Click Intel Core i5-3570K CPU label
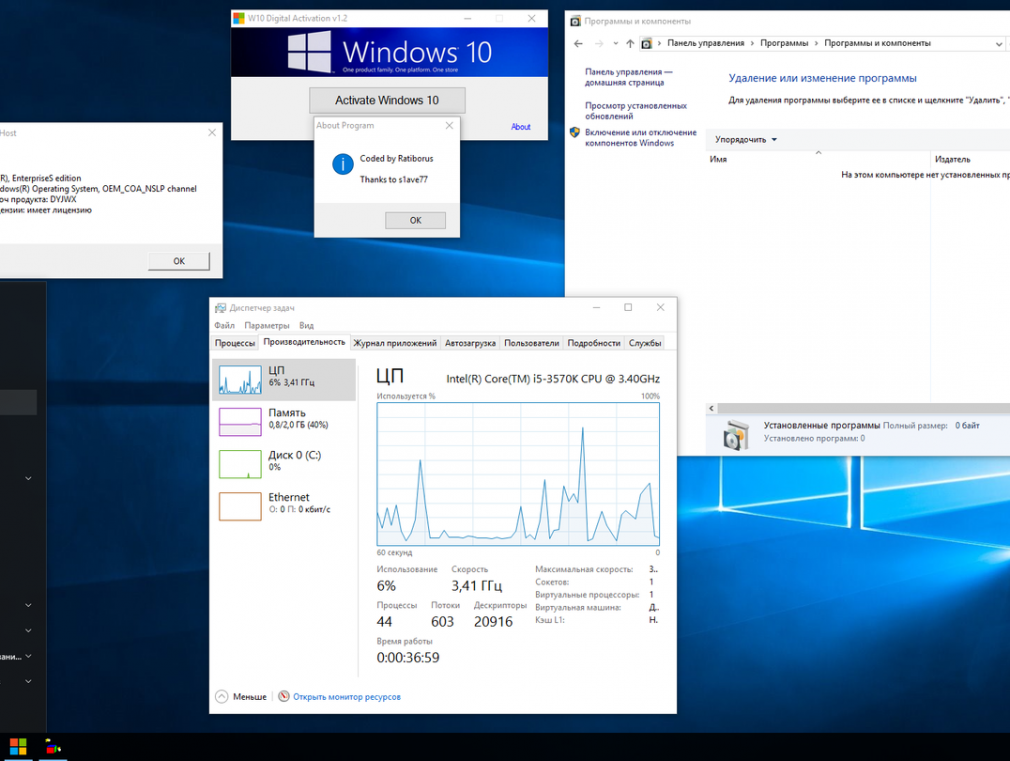The width and height of the screenshot is (1010, 761). [553, 379]
